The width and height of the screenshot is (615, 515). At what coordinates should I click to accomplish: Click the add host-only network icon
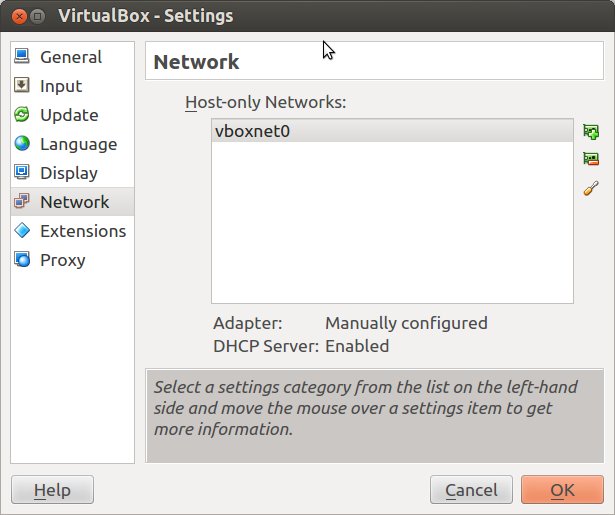pyautogui.click(x=591, y=132)
